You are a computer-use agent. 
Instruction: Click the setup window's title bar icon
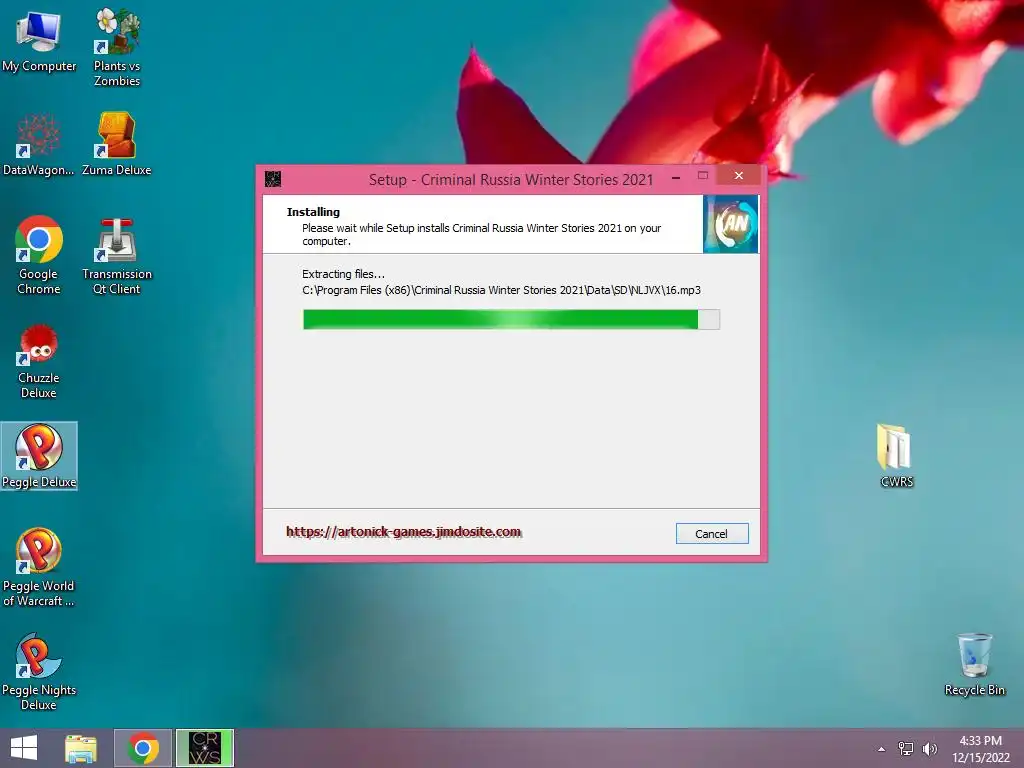pyautogui.click(x=273, y=179)
